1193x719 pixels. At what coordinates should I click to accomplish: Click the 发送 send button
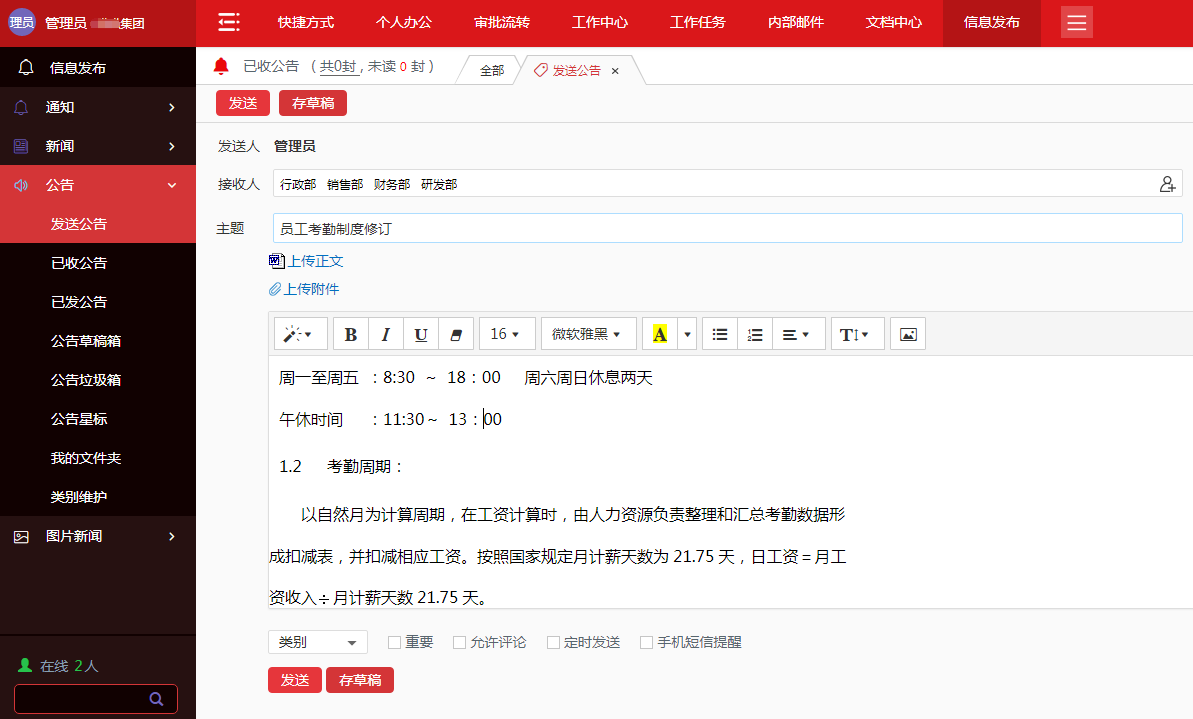[243, 102]
